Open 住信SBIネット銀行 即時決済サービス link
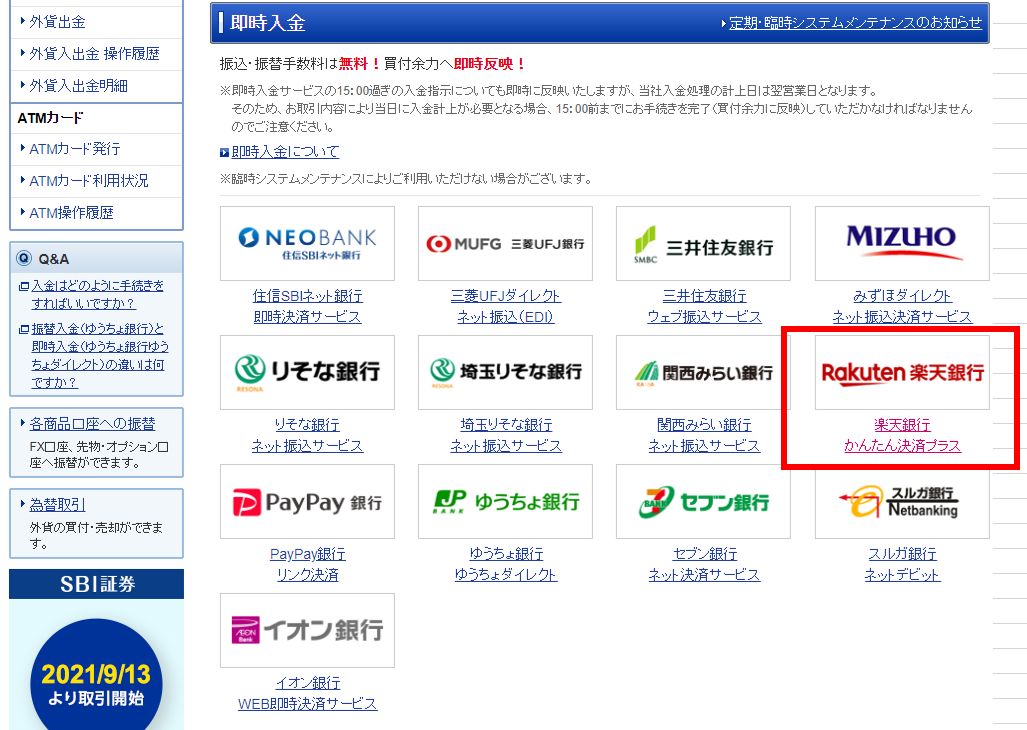The height and width of the screenshot is (730, 1027). pyautogui.click(x=307, y=306)
